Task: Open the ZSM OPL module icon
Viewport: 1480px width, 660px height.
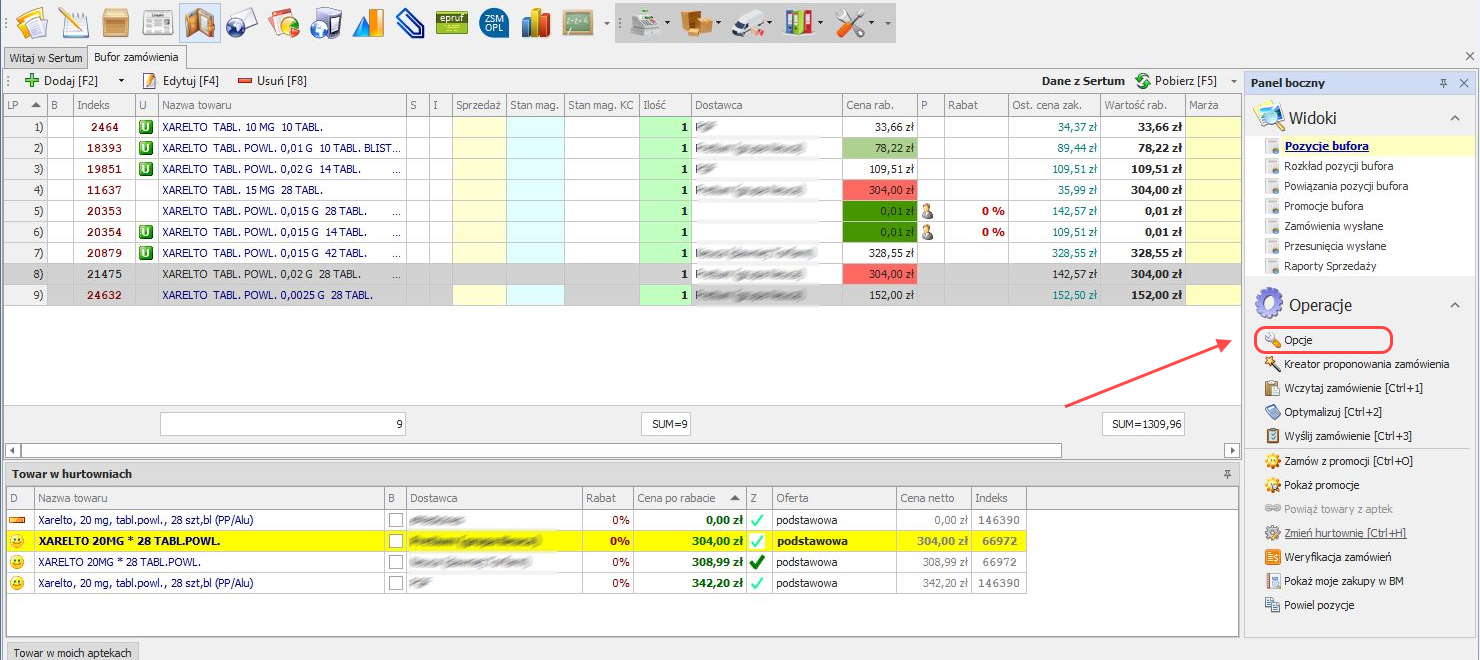Action: click(494, 22)
